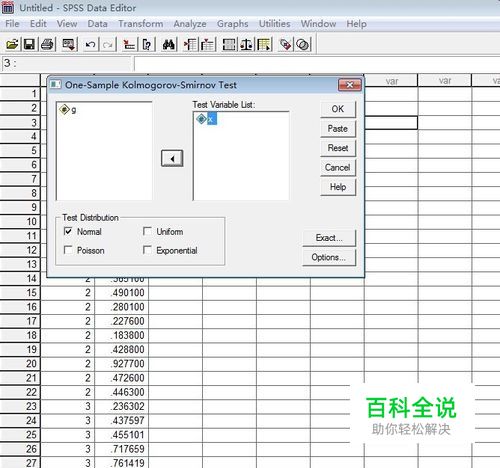This screenshot has height=468, width=500.
Task: Undo the last action in the toolbar
Action: (x=90, y=44)
